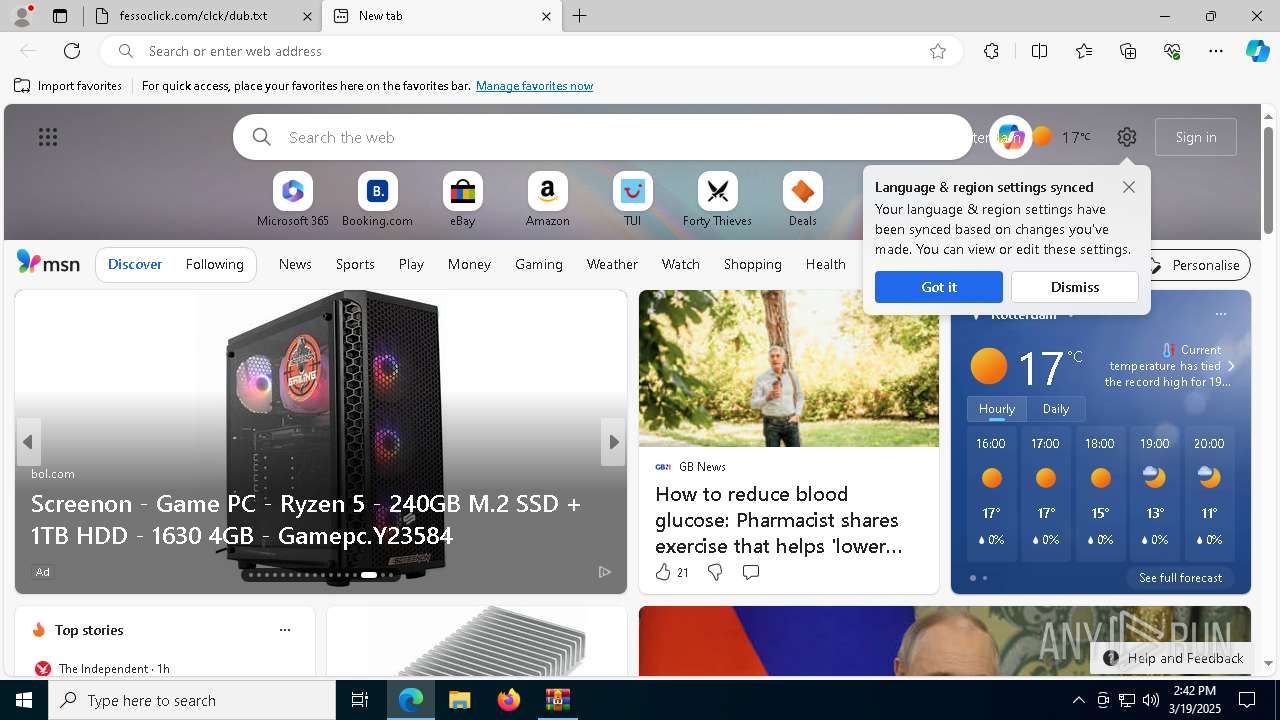Open Microsoft 365 quick link

(292, 200)
